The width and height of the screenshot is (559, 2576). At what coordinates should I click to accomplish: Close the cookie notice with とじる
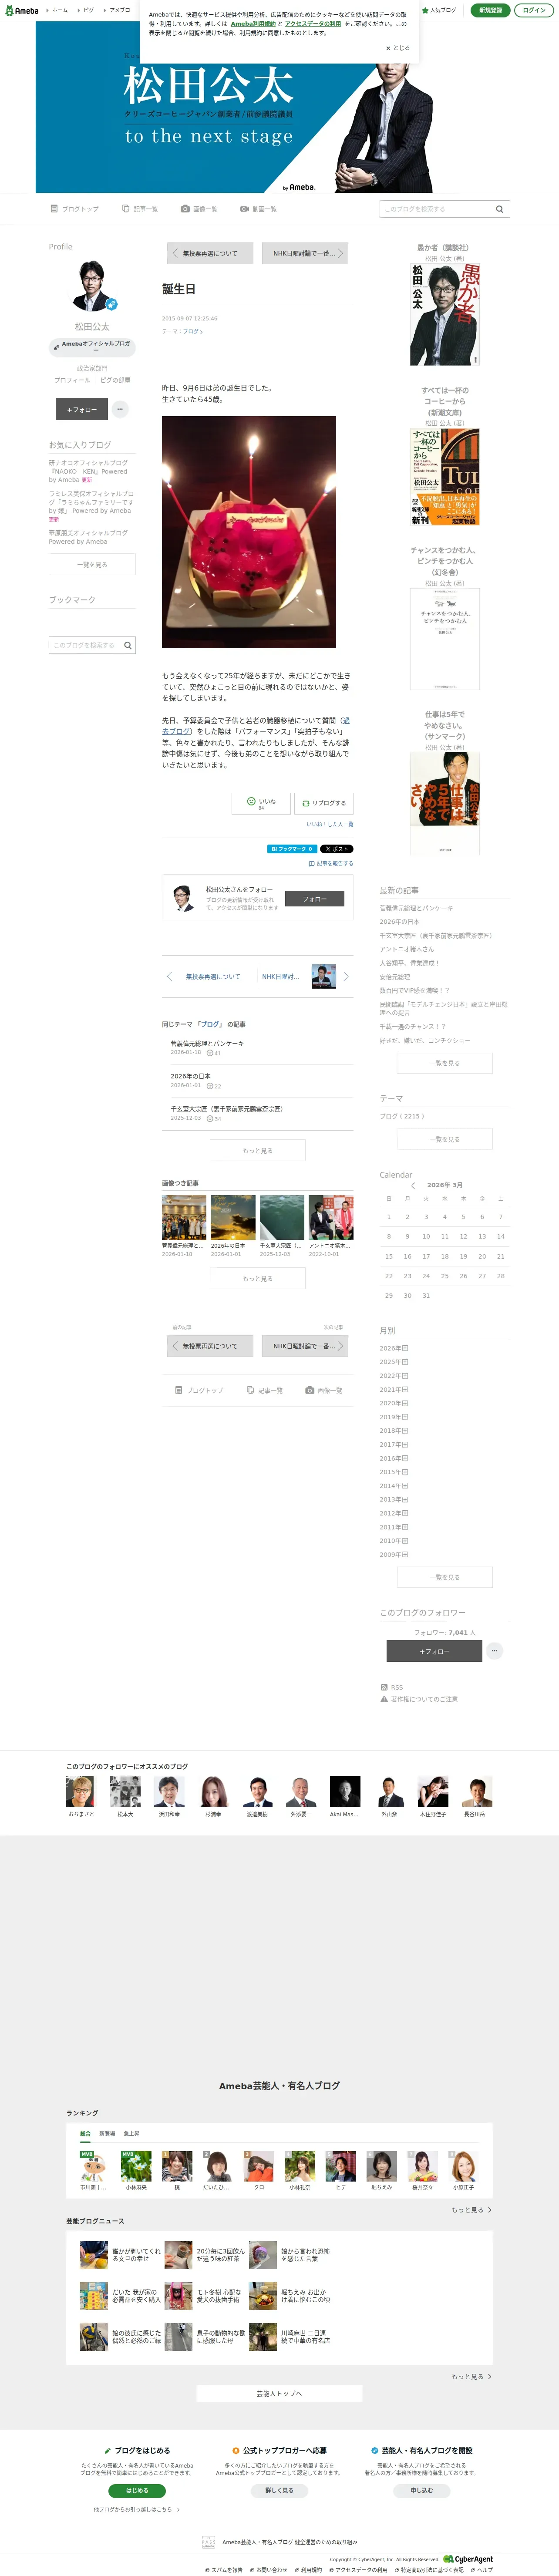tap(398, 48)
